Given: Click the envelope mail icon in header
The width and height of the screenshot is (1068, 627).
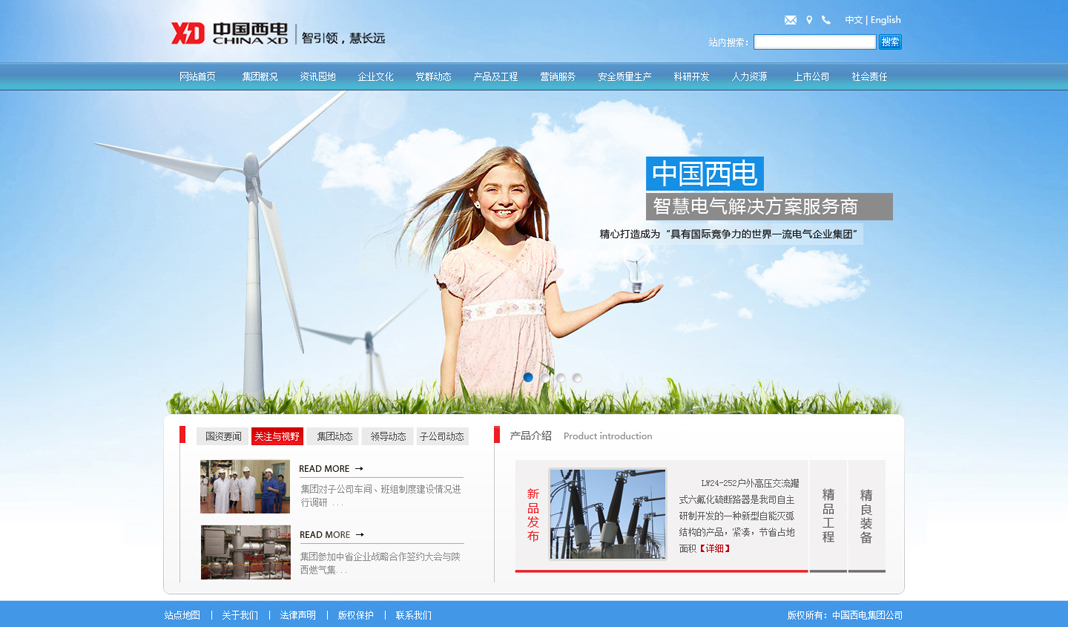Looking at the screenshot, I should click(x=790, y=20).
